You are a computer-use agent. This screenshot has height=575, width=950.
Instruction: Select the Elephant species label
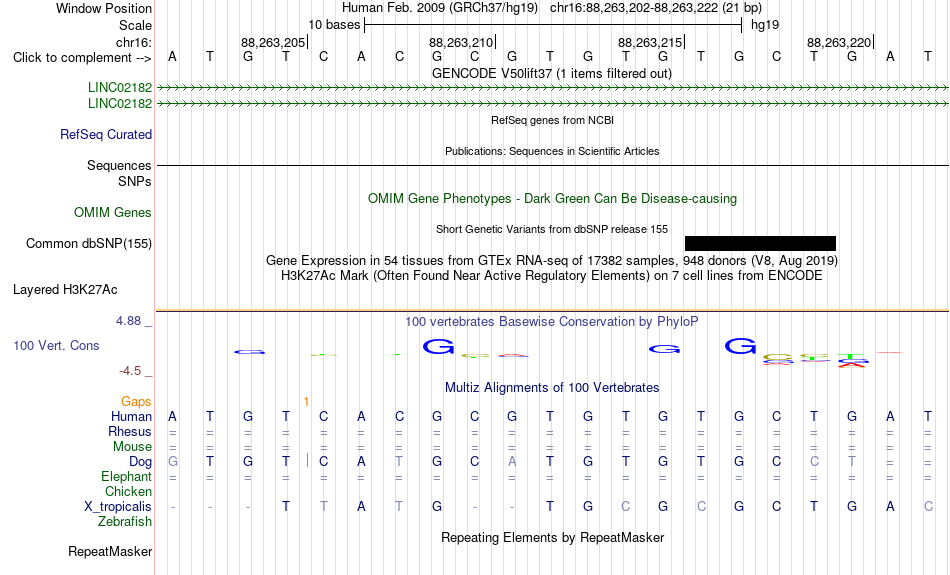(127, 476)
